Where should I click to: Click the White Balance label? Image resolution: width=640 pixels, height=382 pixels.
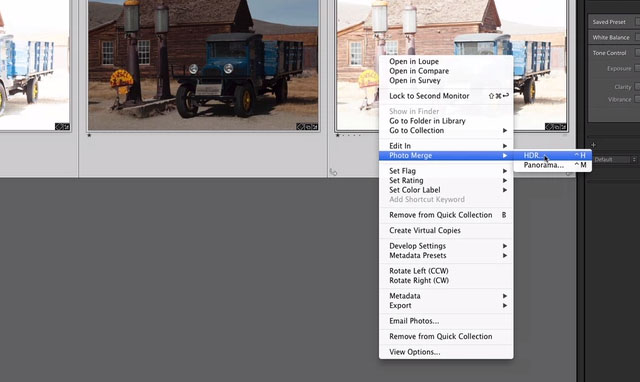pos(611,38)
